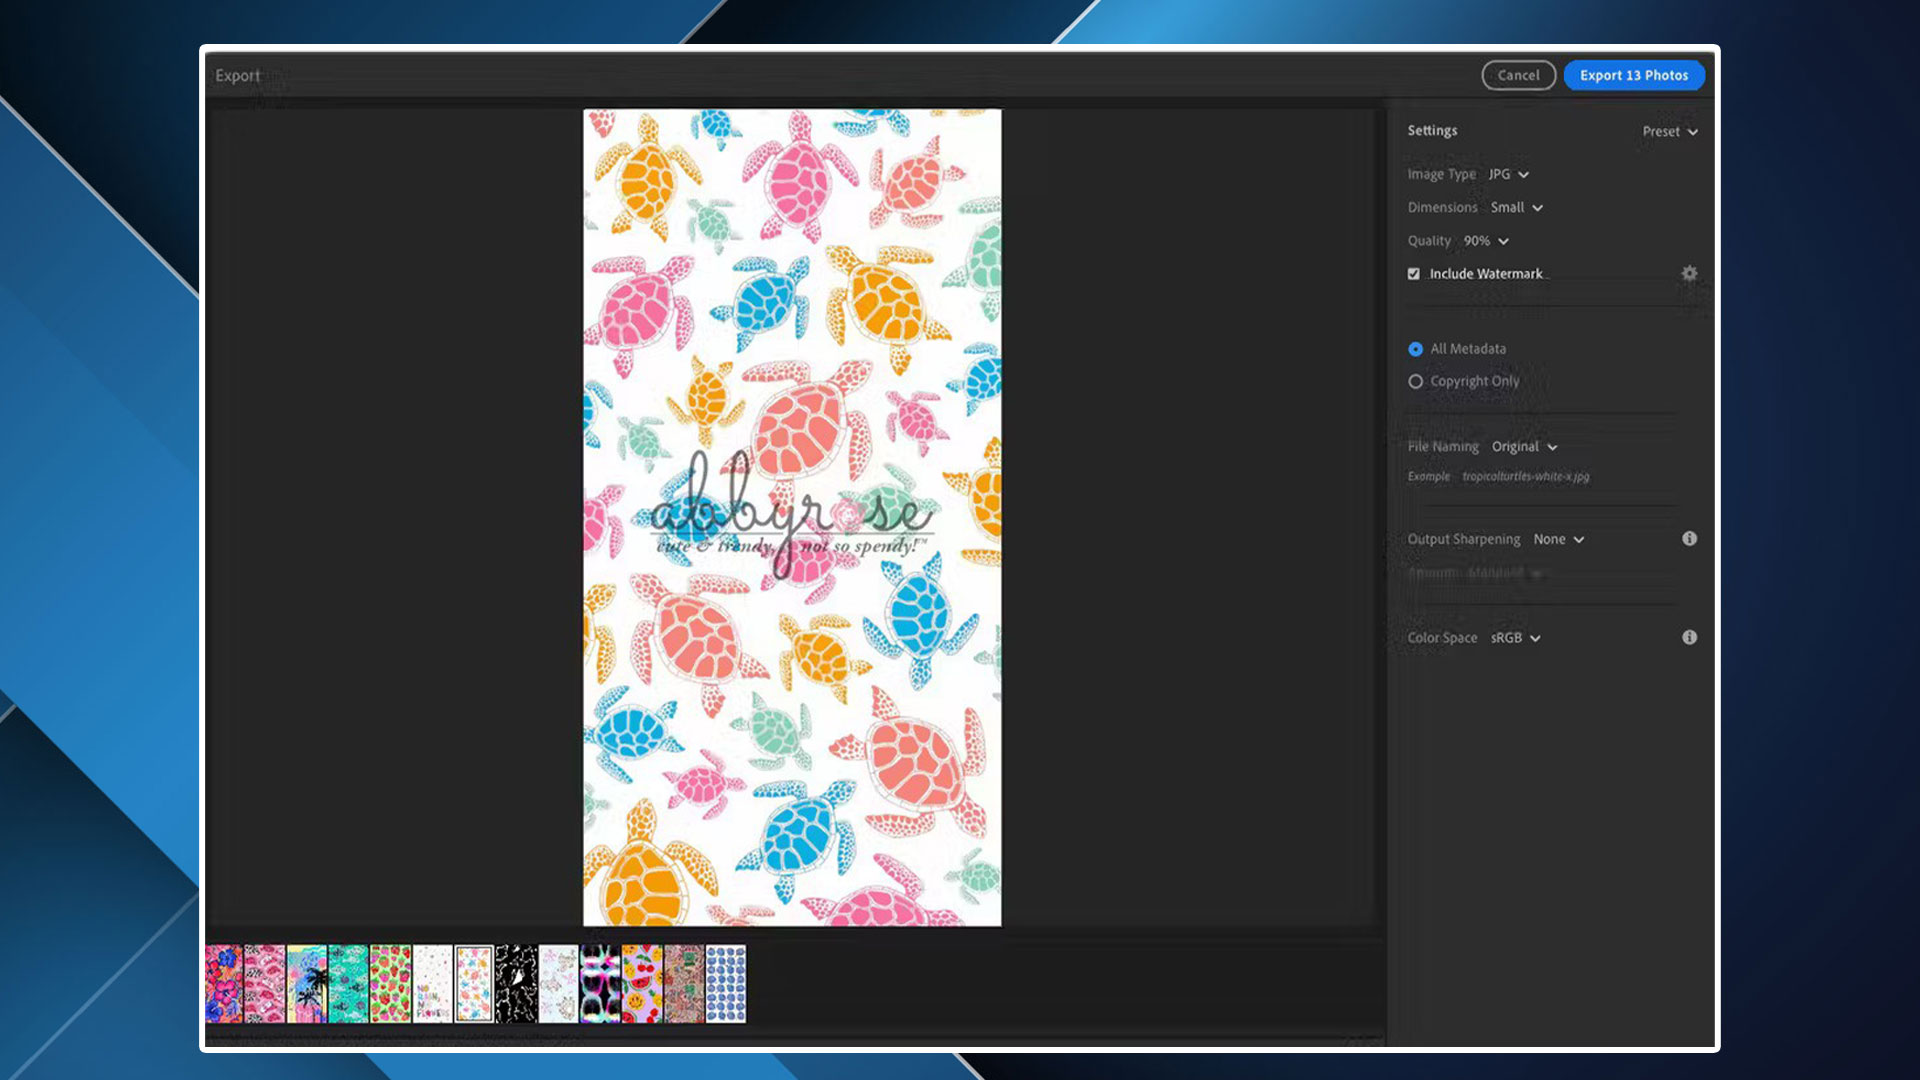Viewport: 1920px width, 1080px height.
Task: Toggle the Include Watermark checkbox
Action: 1414,274
